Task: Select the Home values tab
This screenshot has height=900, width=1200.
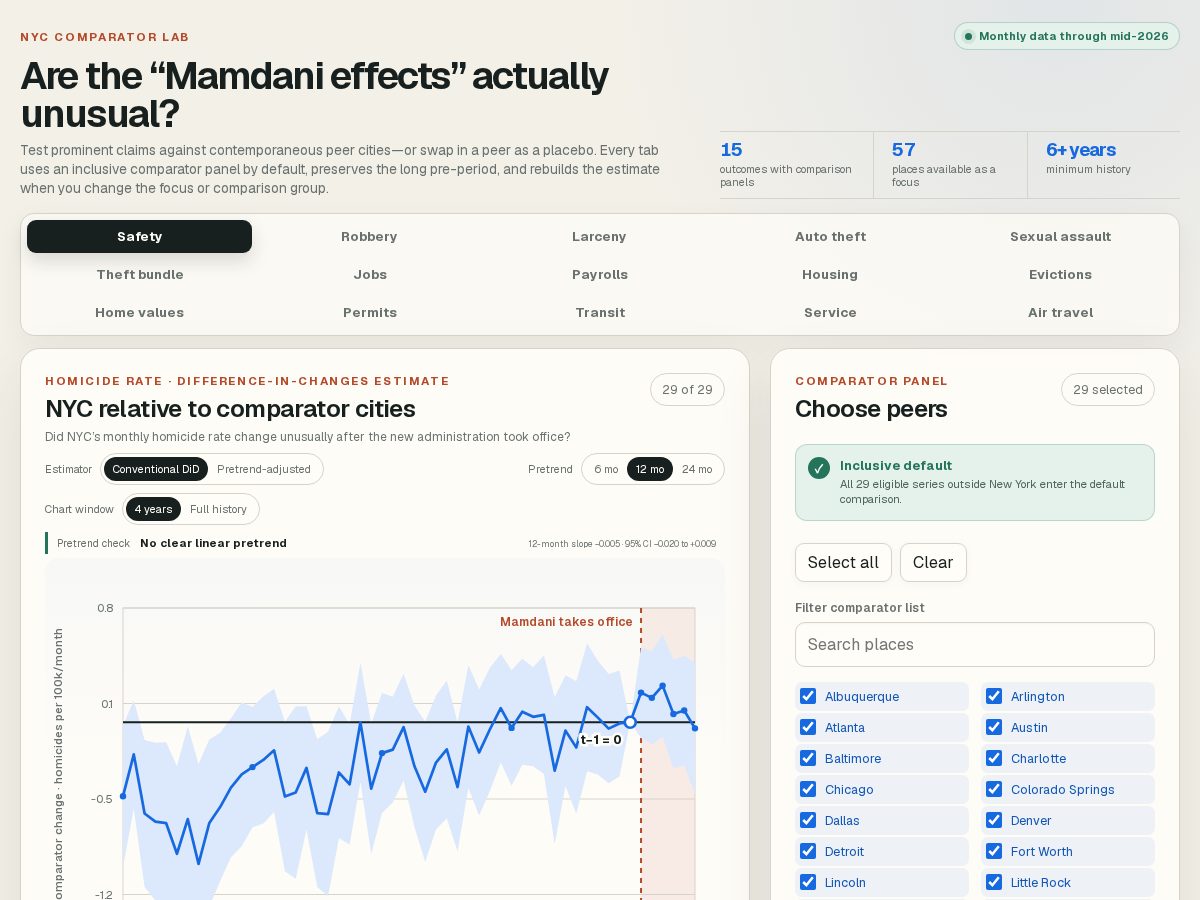Action: coord(139,313)
